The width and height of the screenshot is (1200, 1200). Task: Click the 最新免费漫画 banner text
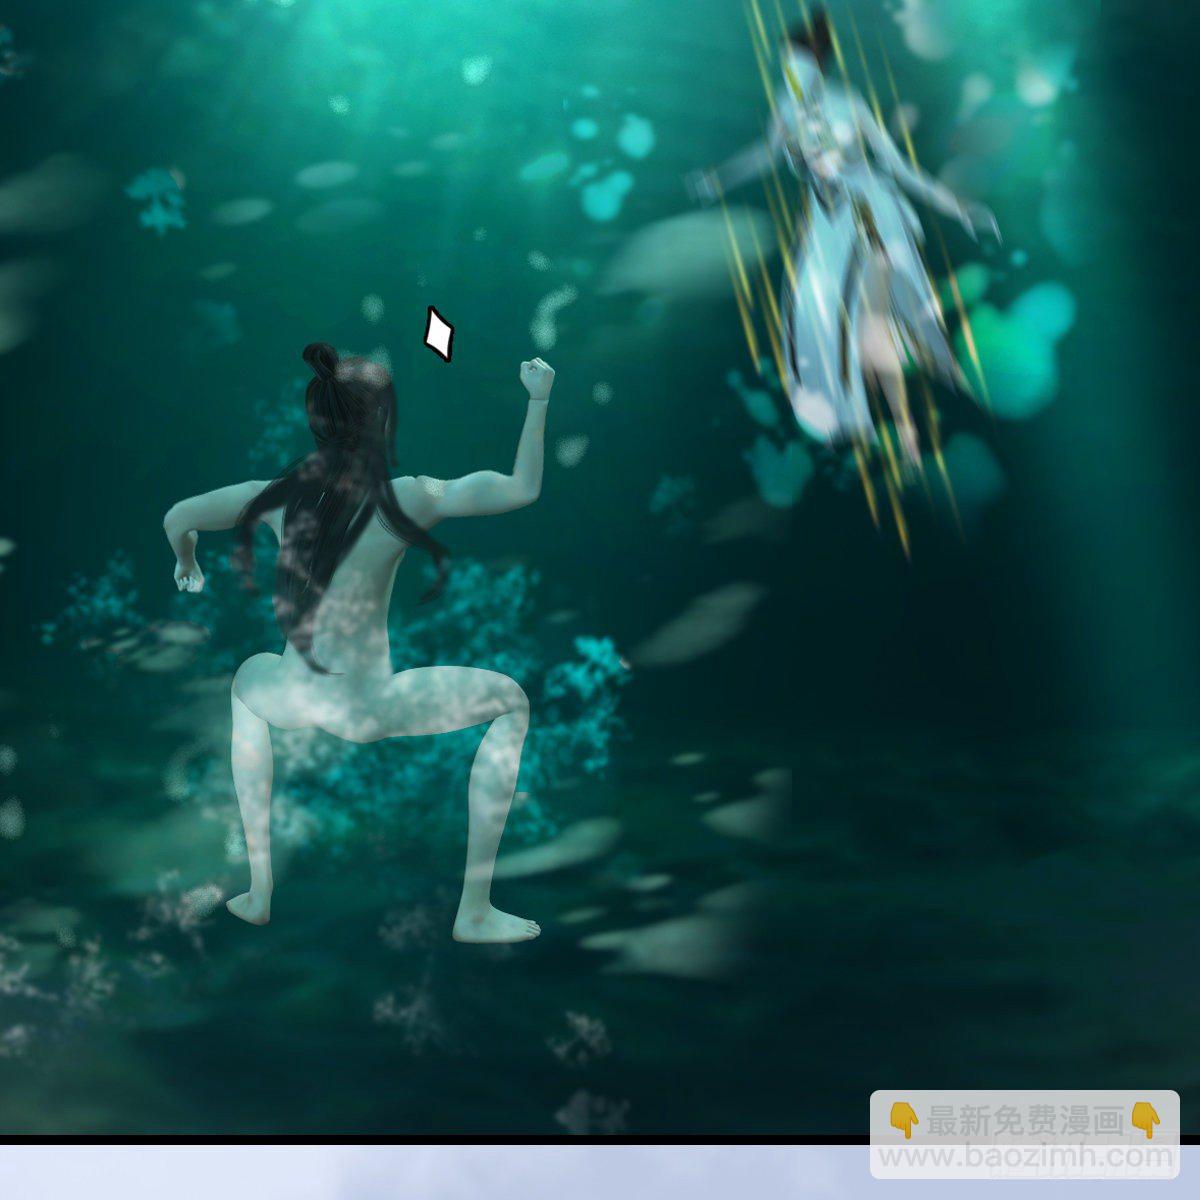(x=1024, y=1121)
